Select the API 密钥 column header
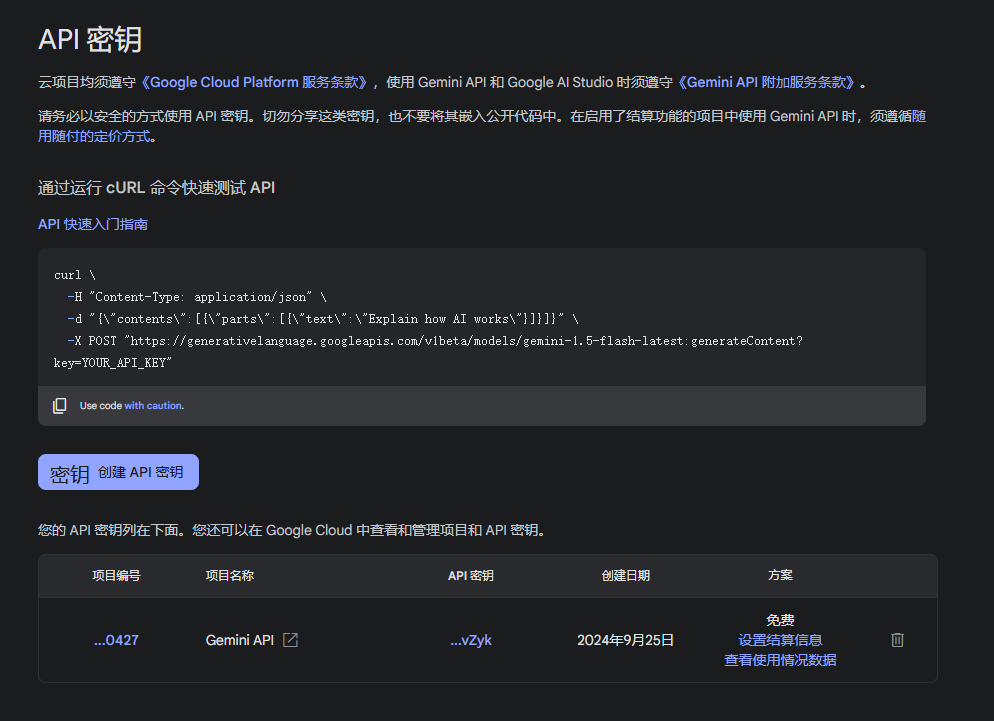994x721 pixels. click(470, 576)
